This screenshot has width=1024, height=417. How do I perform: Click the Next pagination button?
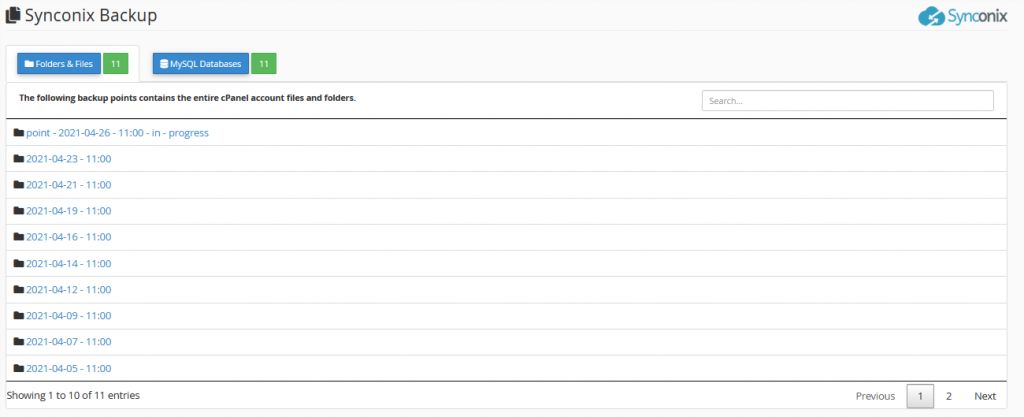click(x=985, y=396)
